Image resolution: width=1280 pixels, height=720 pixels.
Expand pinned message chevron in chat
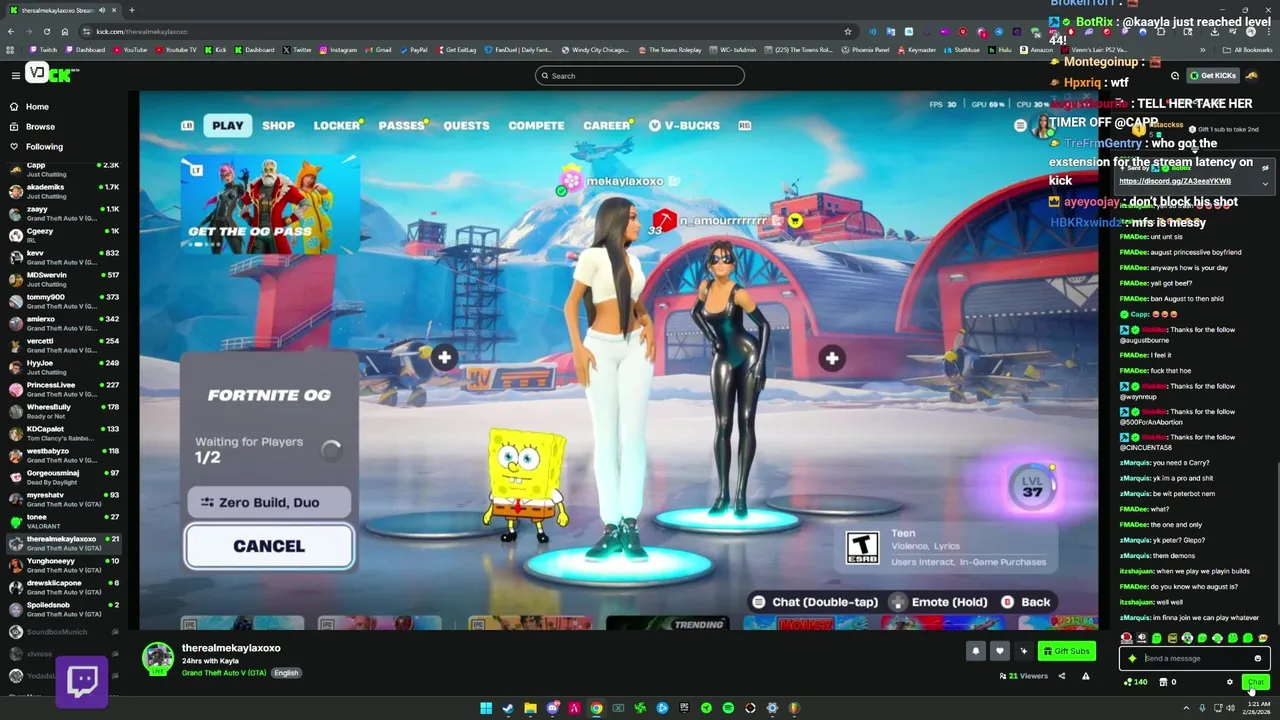tap(1265, 183)
